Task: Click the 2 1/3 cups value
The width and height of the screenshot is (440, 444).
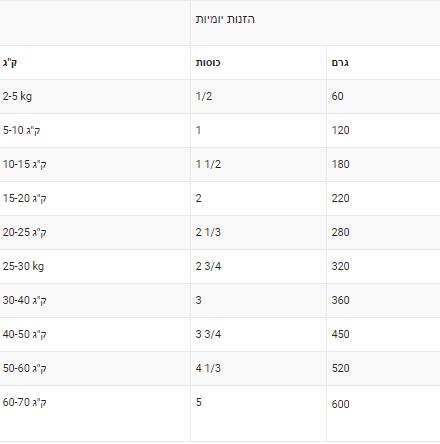Action: point(208,232)
